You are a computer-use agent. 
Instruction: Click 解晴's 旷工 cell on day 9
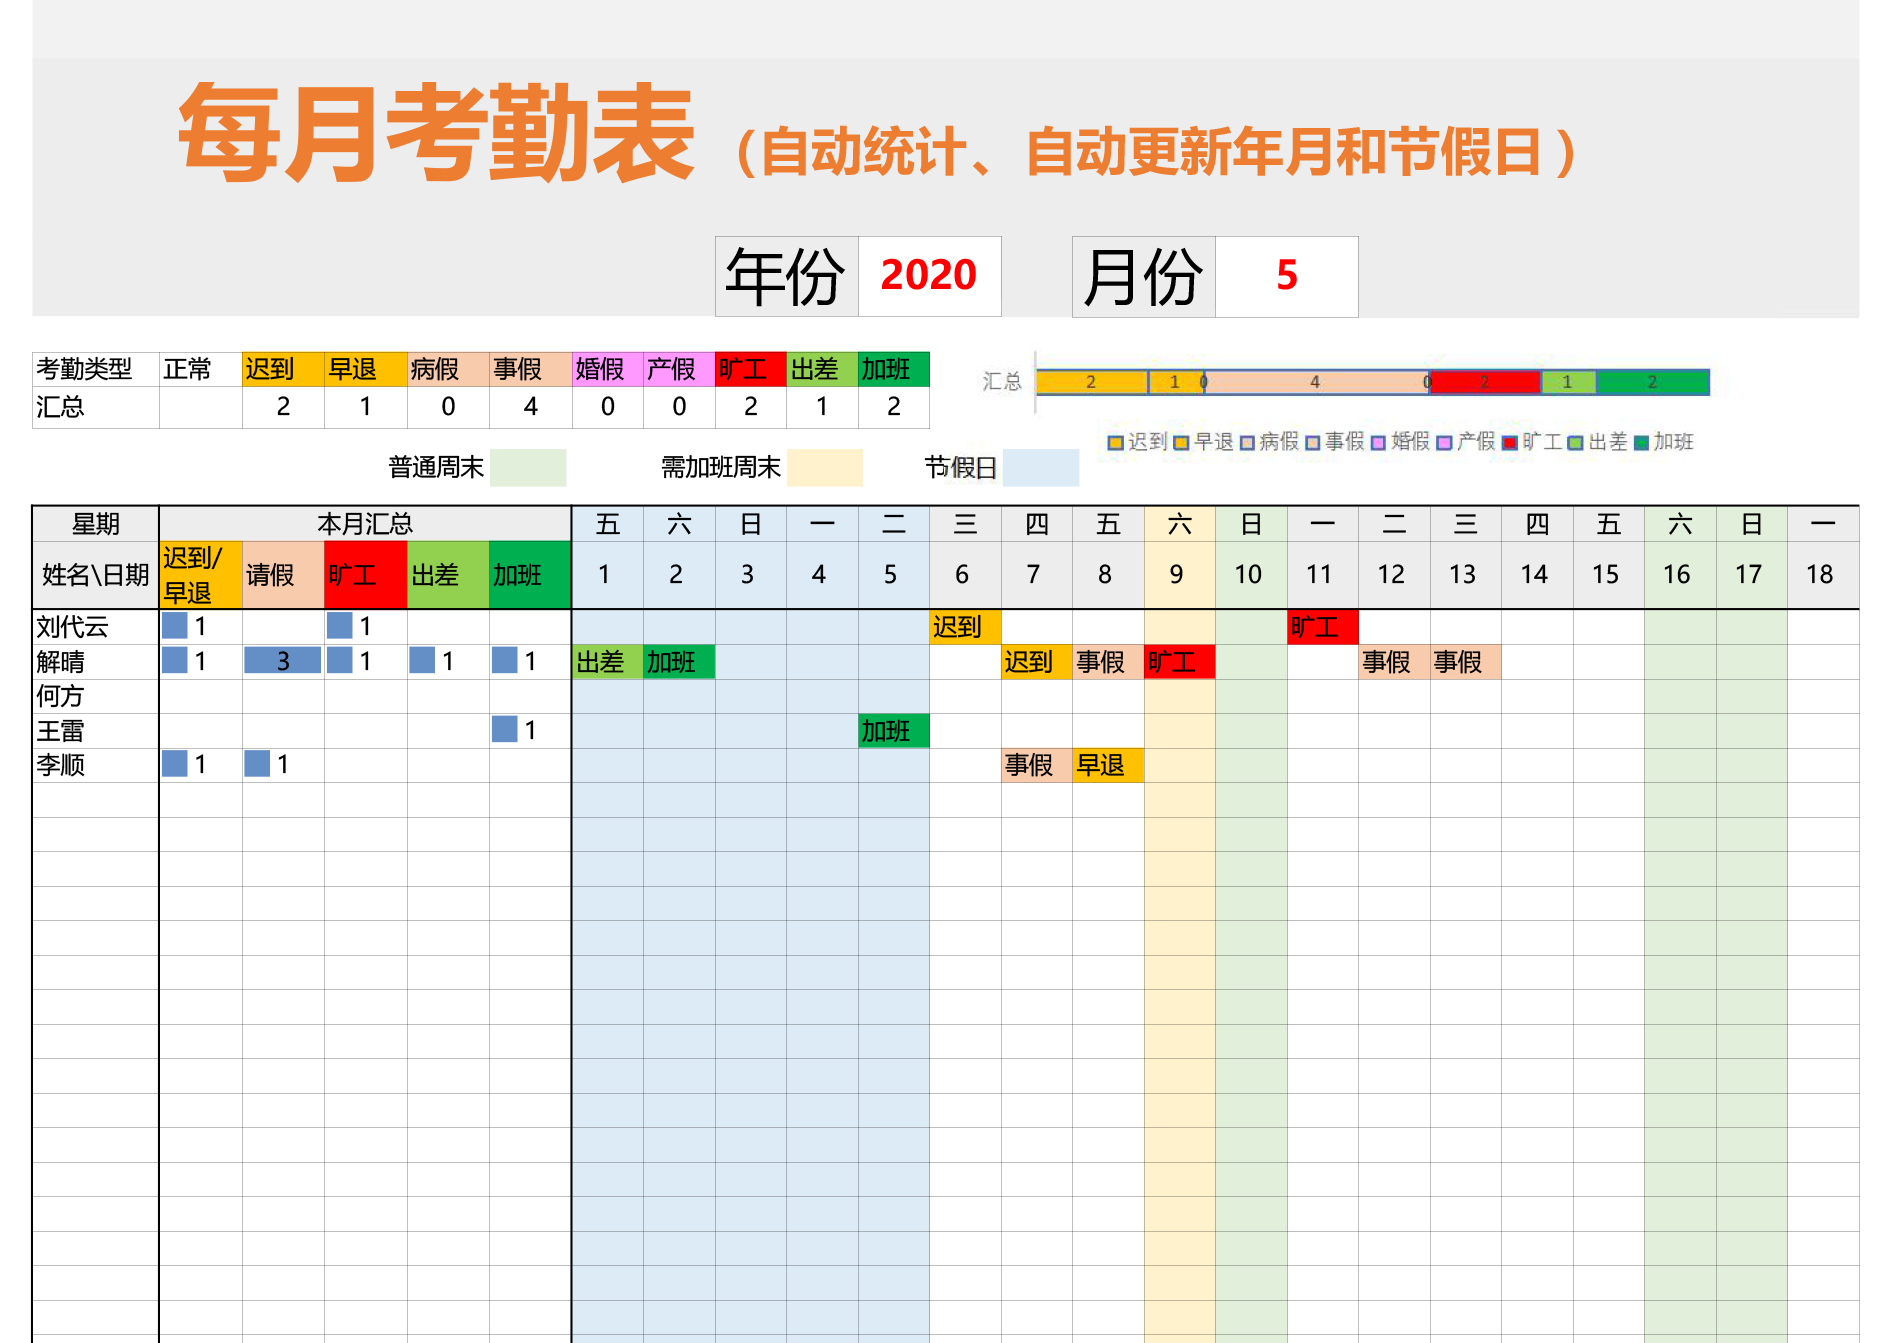[1178, 662]
